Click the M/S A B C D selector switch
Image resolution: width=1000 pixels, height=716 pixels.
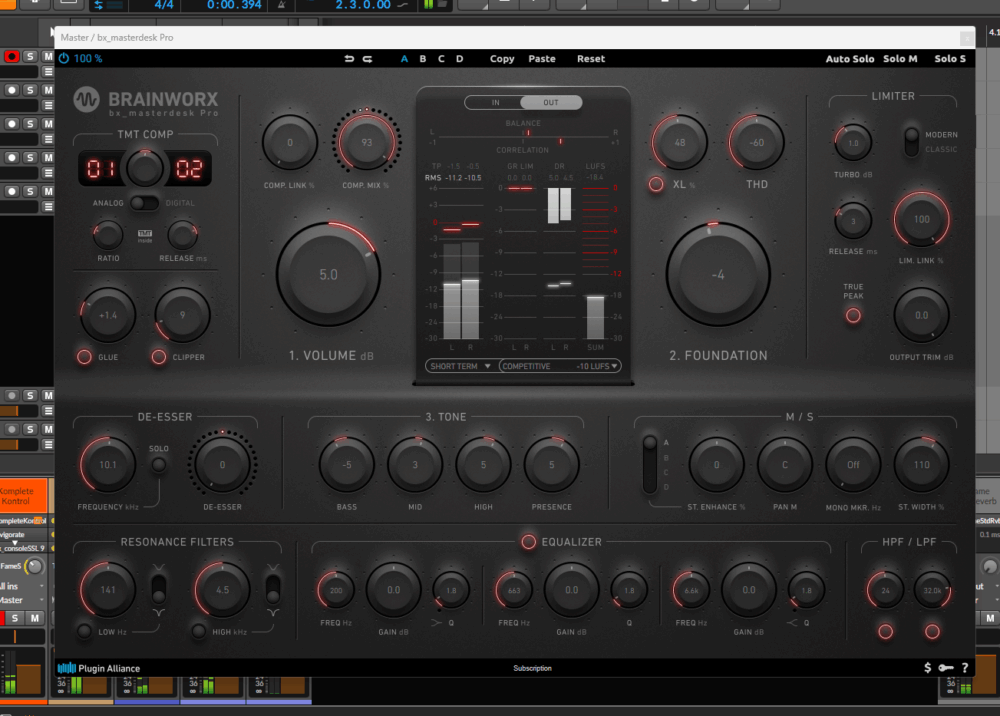tap(650, 464)
